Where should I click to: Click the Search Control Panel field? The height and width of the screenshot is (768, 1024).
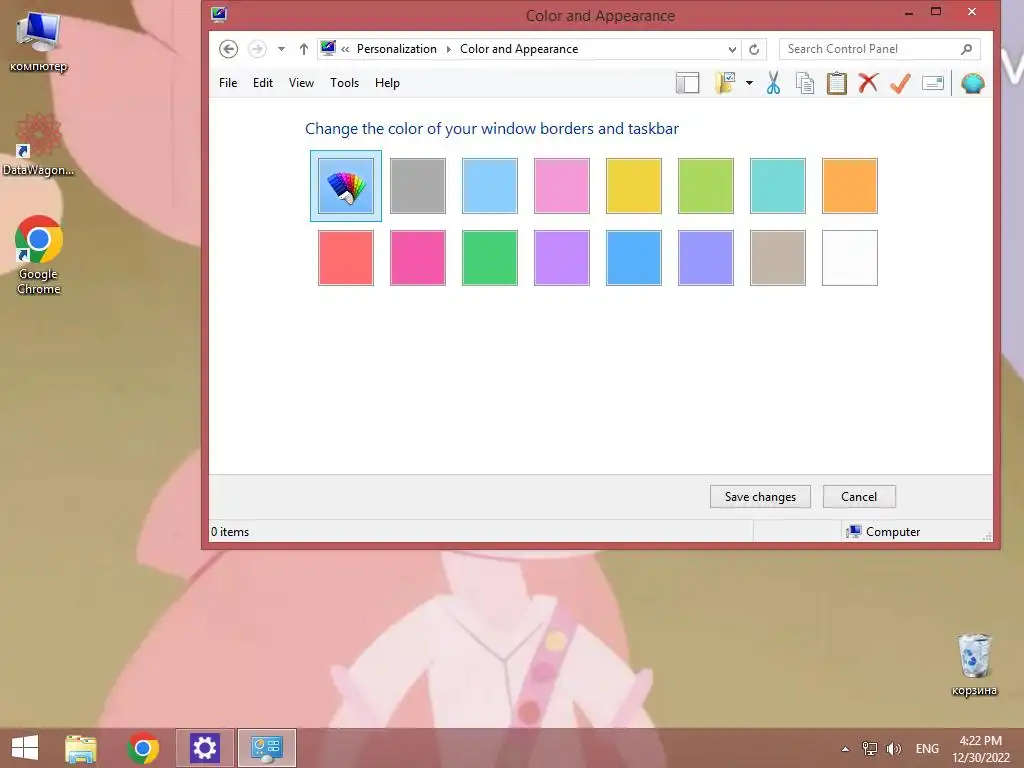879,49
